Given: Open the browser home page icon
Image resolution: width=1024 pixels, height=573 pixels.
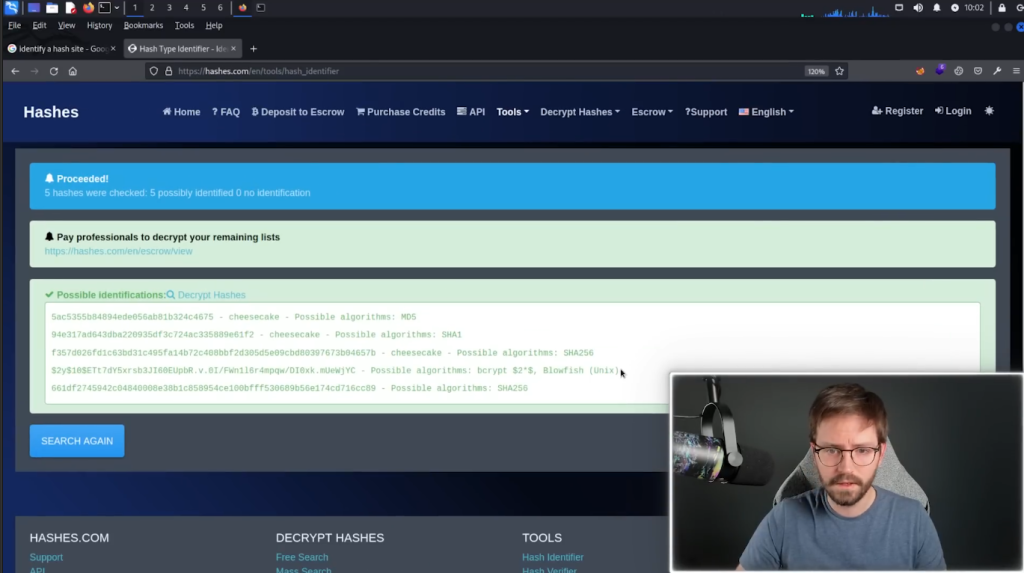Looking at the screenshot, I should pyautogui.click(x=72, y=71).
